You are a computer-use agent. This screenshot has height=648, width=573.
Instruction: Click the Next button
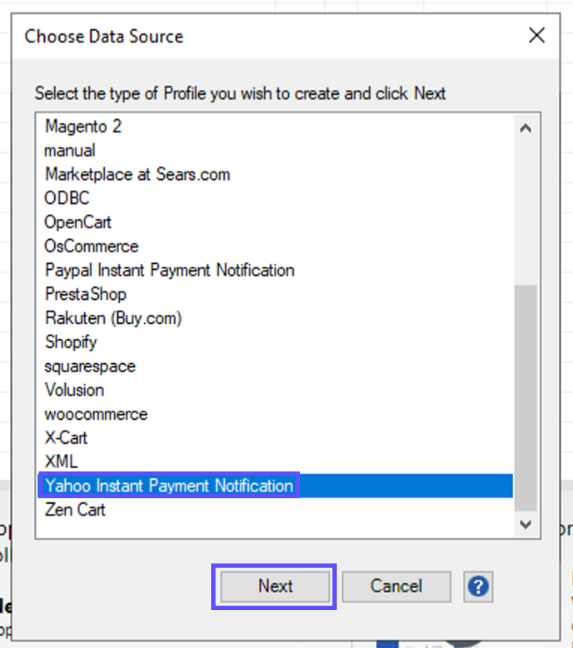click(275, 586)
